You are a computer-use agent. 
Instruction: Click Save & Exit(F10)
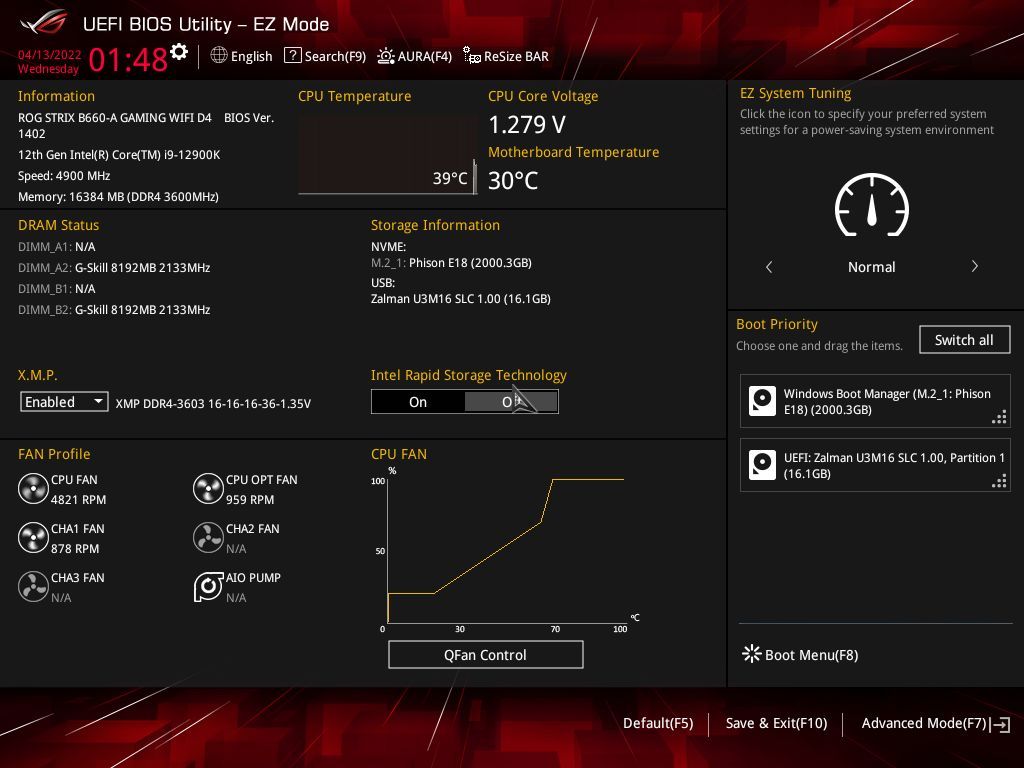776,723
